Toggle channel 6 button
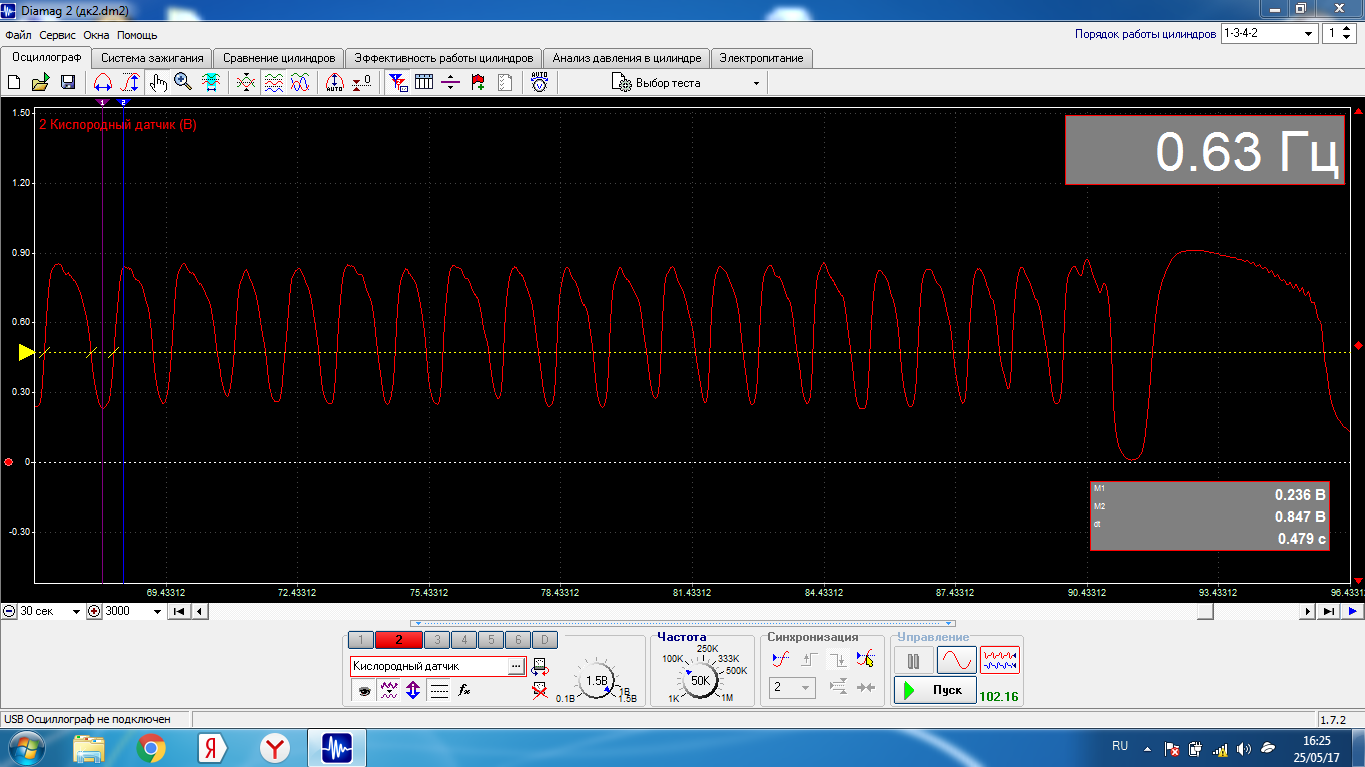Viewport: 1365px width, 767px height. 517,640
